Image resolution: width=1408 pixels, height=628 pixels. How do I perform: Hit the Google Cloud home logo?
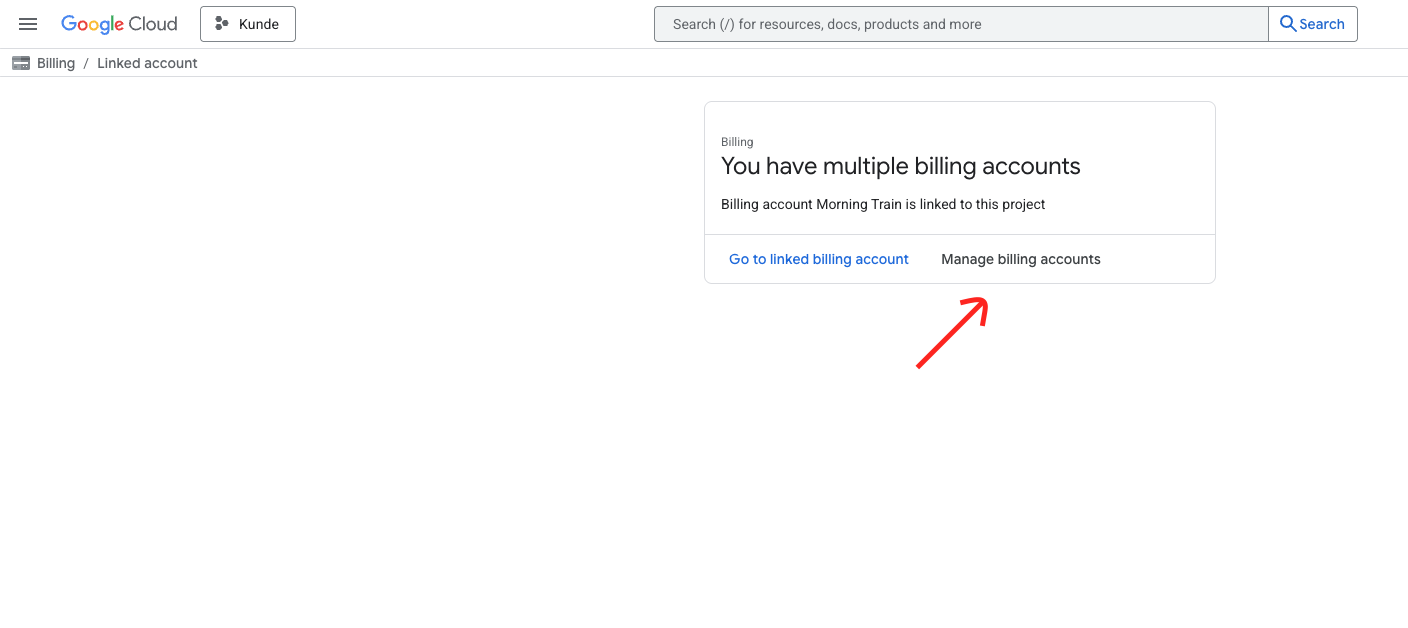(x=119, y=23)
